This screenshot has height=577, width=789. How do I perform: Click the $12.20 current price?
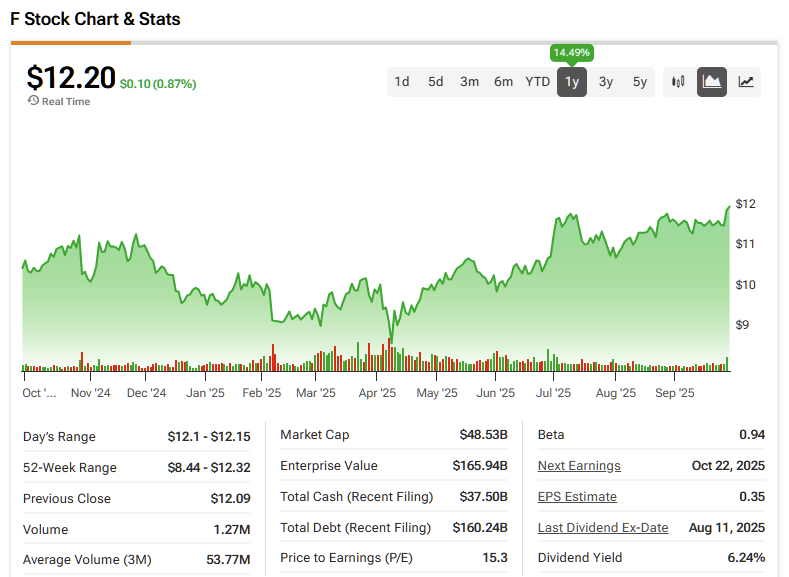pos(71,78)
